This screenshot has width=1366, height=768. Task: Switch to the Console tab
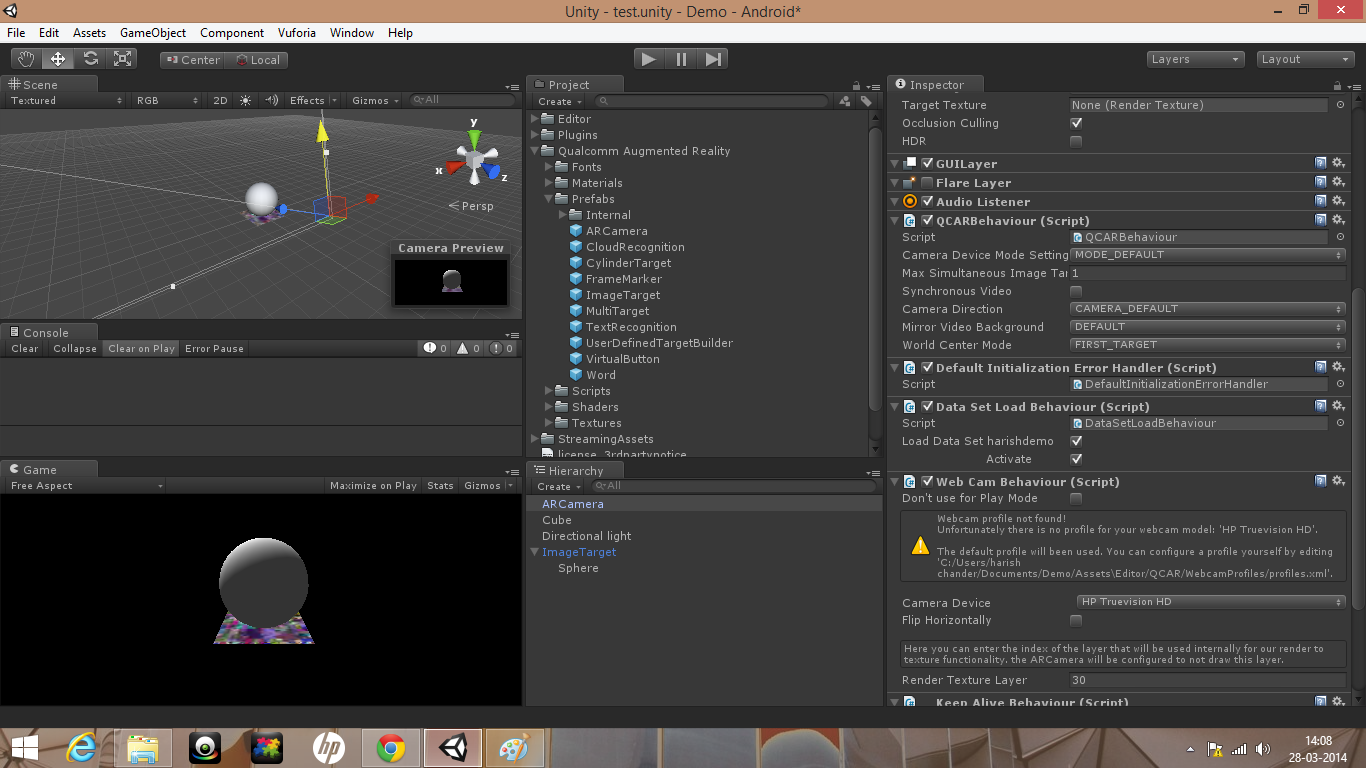(47, 333)
